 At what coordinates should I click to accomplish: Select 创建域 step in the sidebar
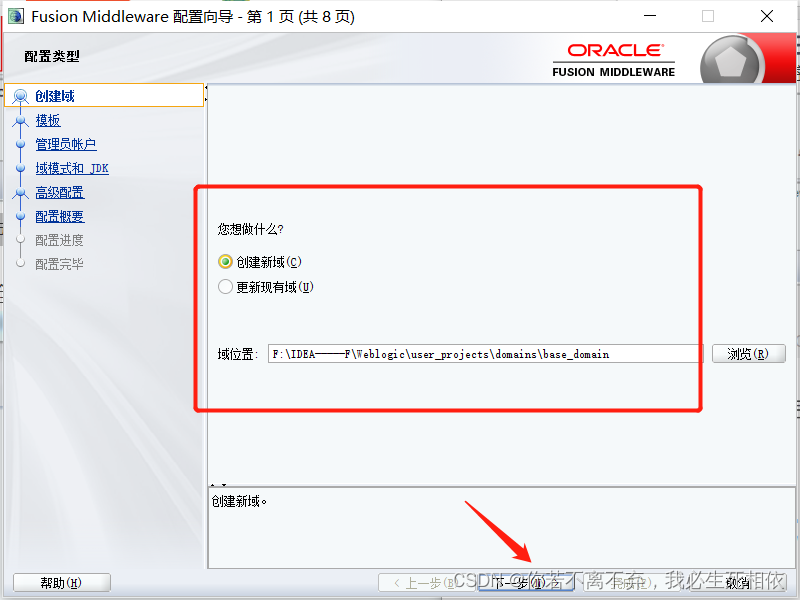(104, 95)
